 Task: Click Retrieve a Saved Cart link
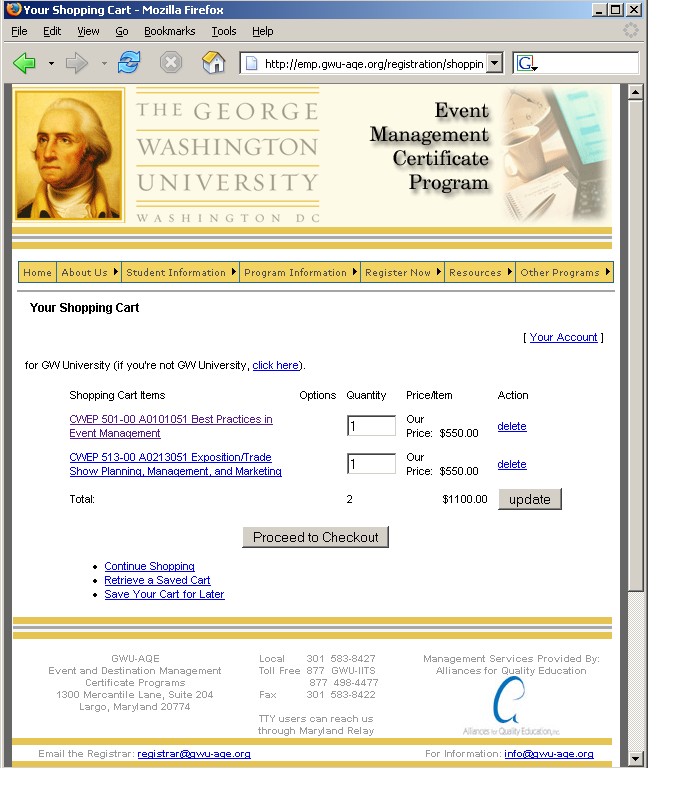tap(157, 580)
